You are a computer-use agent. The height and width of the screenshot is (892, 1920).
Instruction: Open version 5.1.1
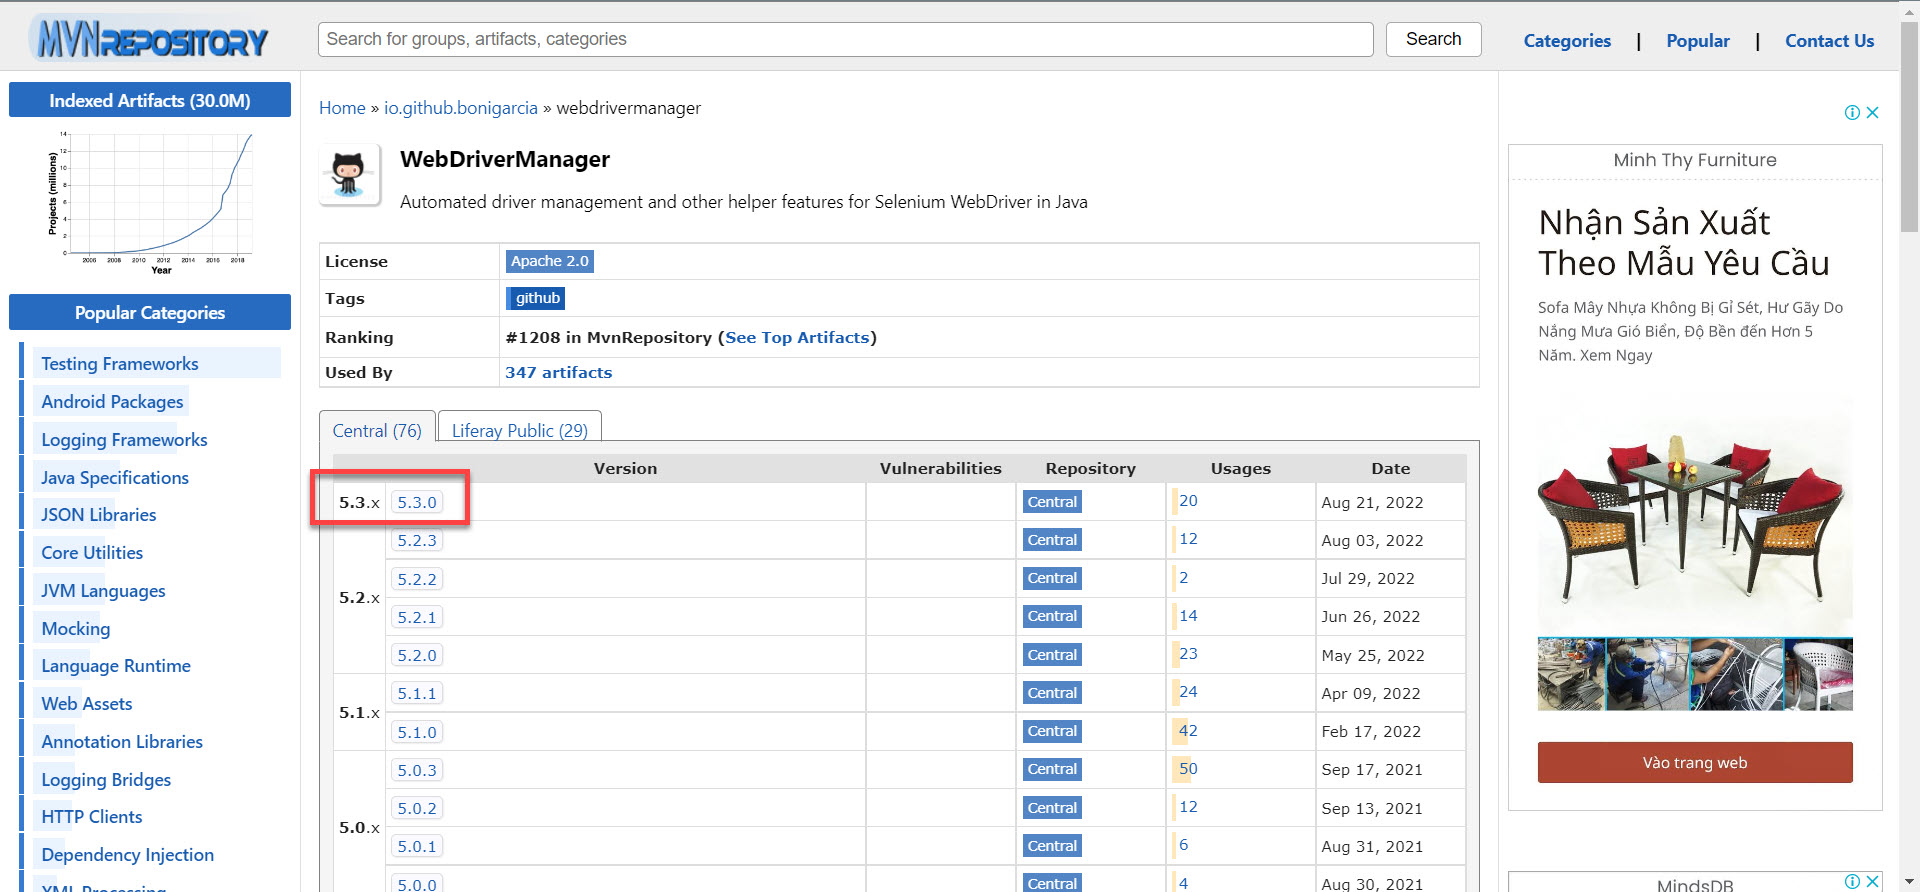417,693
